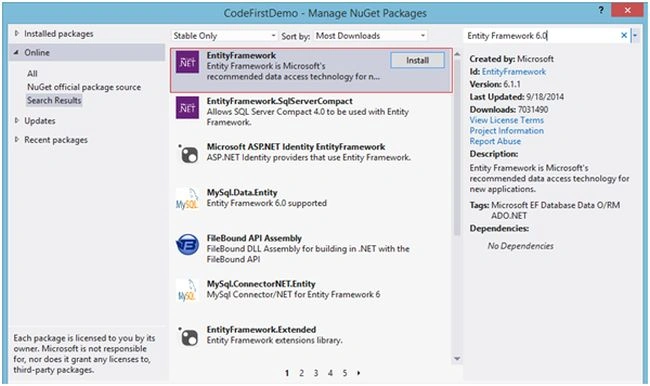Open View License Terms link

tap(507, 120)
